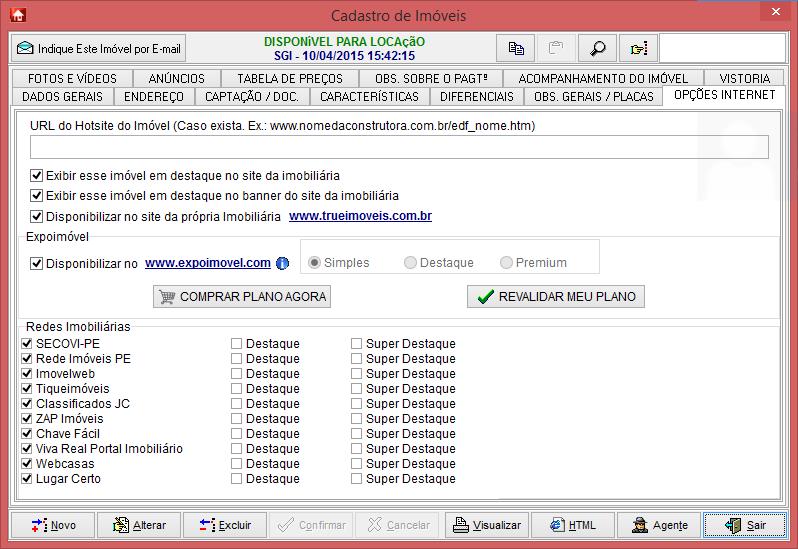Viewport: 798px width, 549px height.
Task: Open the HTML export button
Action: click(573, 525)
